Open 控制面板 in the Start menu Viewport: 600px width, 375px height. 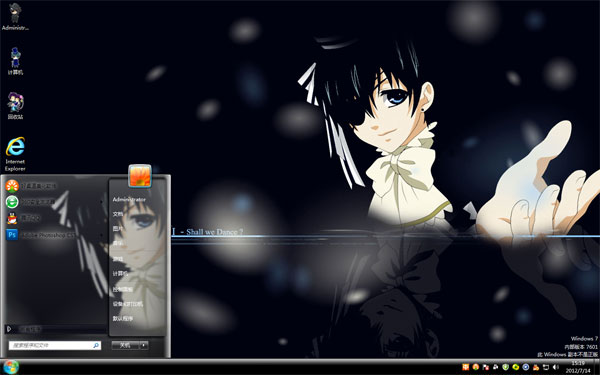[x=123, y=289]
